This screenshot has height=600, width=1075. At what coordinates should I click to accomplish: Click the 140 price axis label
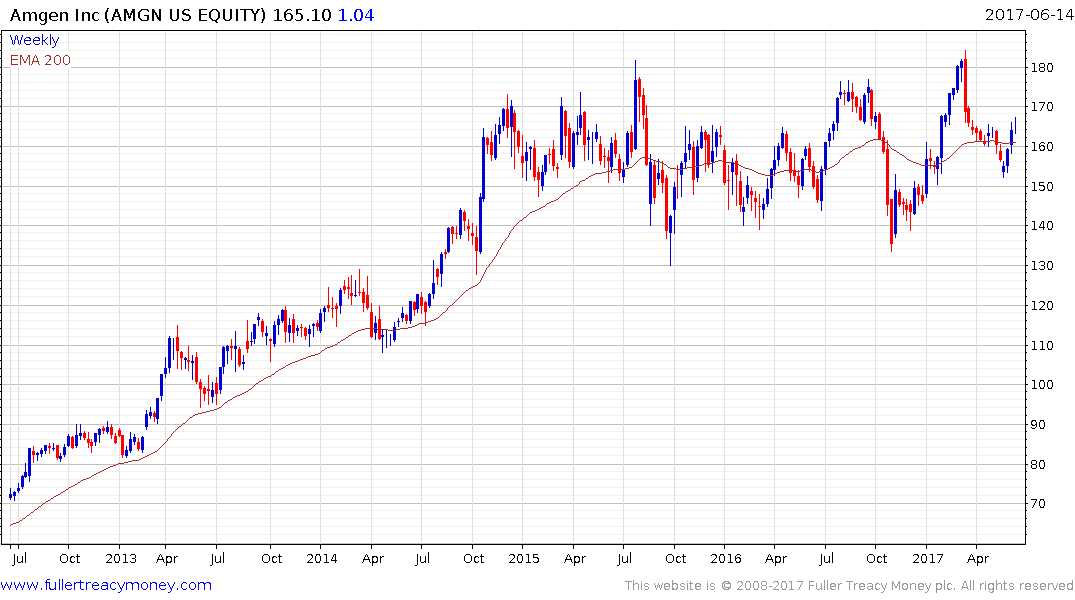(1042, 226)
